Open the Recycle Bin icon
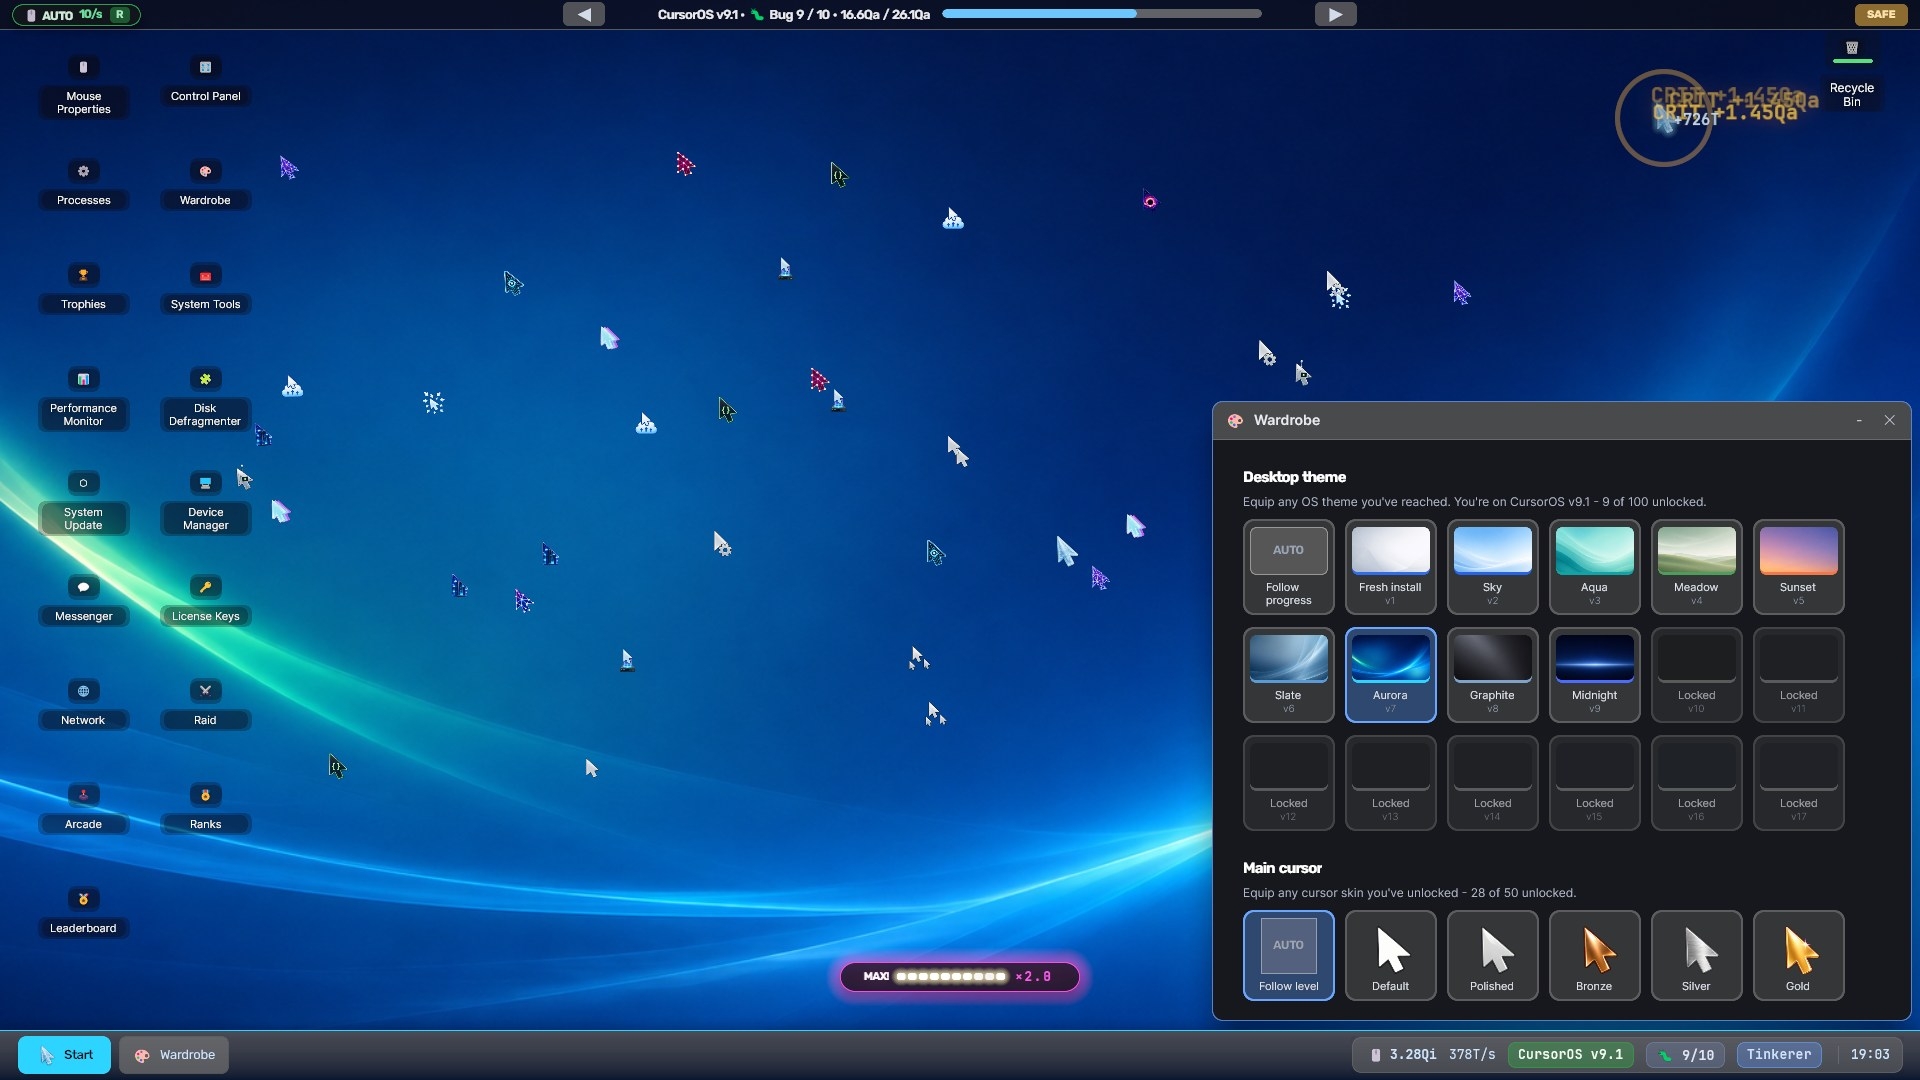 click(x=1851, y=74)
